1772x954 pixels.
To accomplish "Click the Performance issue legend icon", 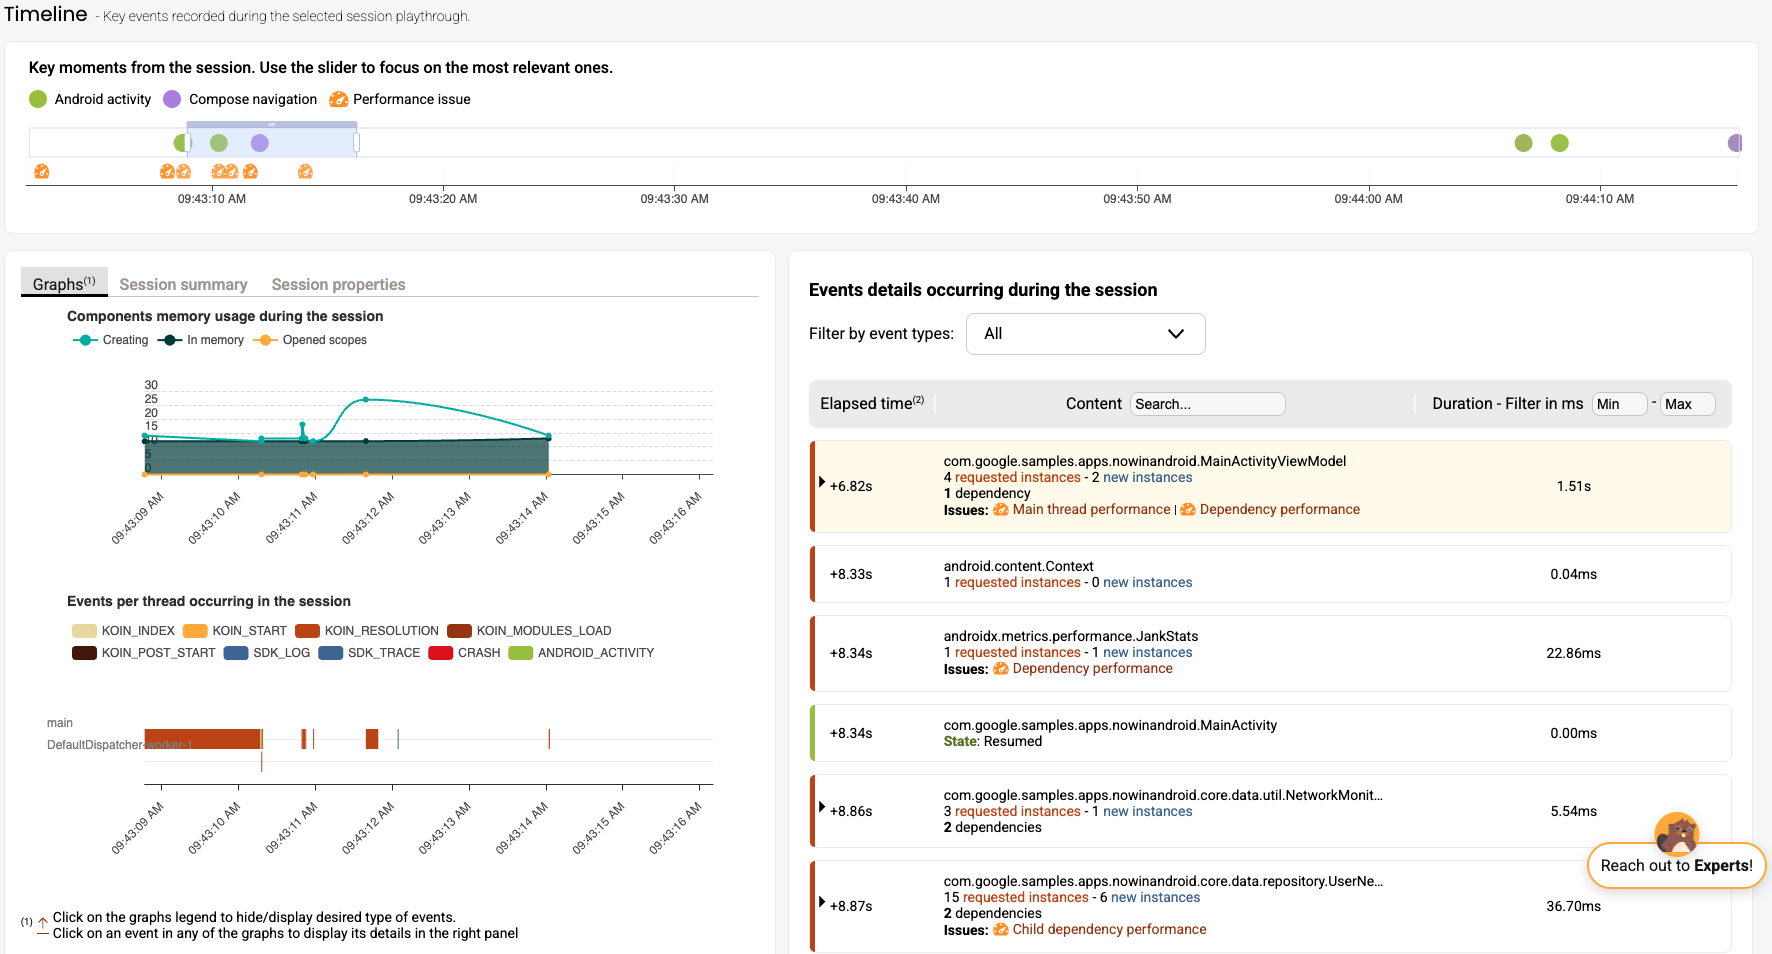I will [339, 99].
